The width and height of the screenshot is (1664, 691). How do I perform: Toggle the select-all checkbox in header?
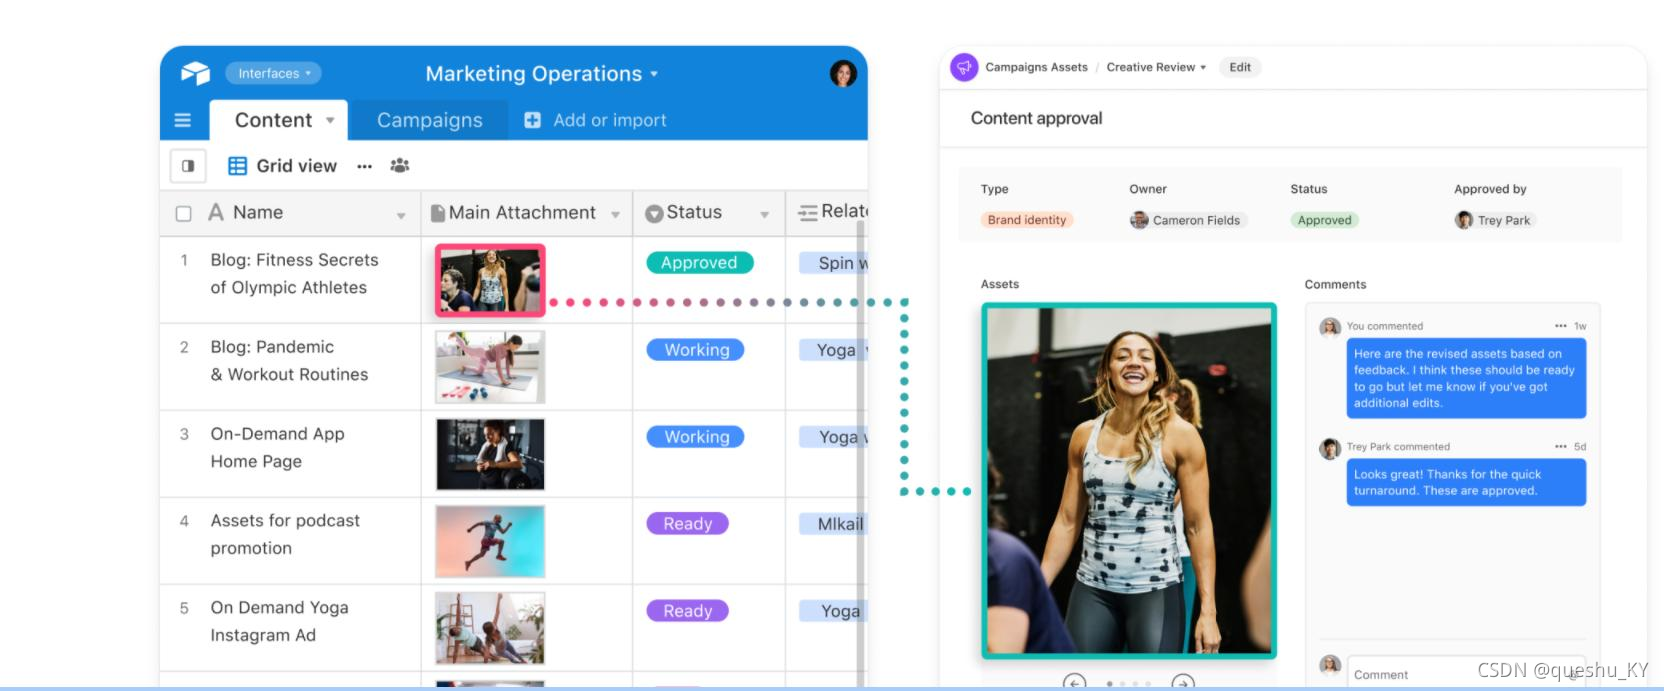183,213
